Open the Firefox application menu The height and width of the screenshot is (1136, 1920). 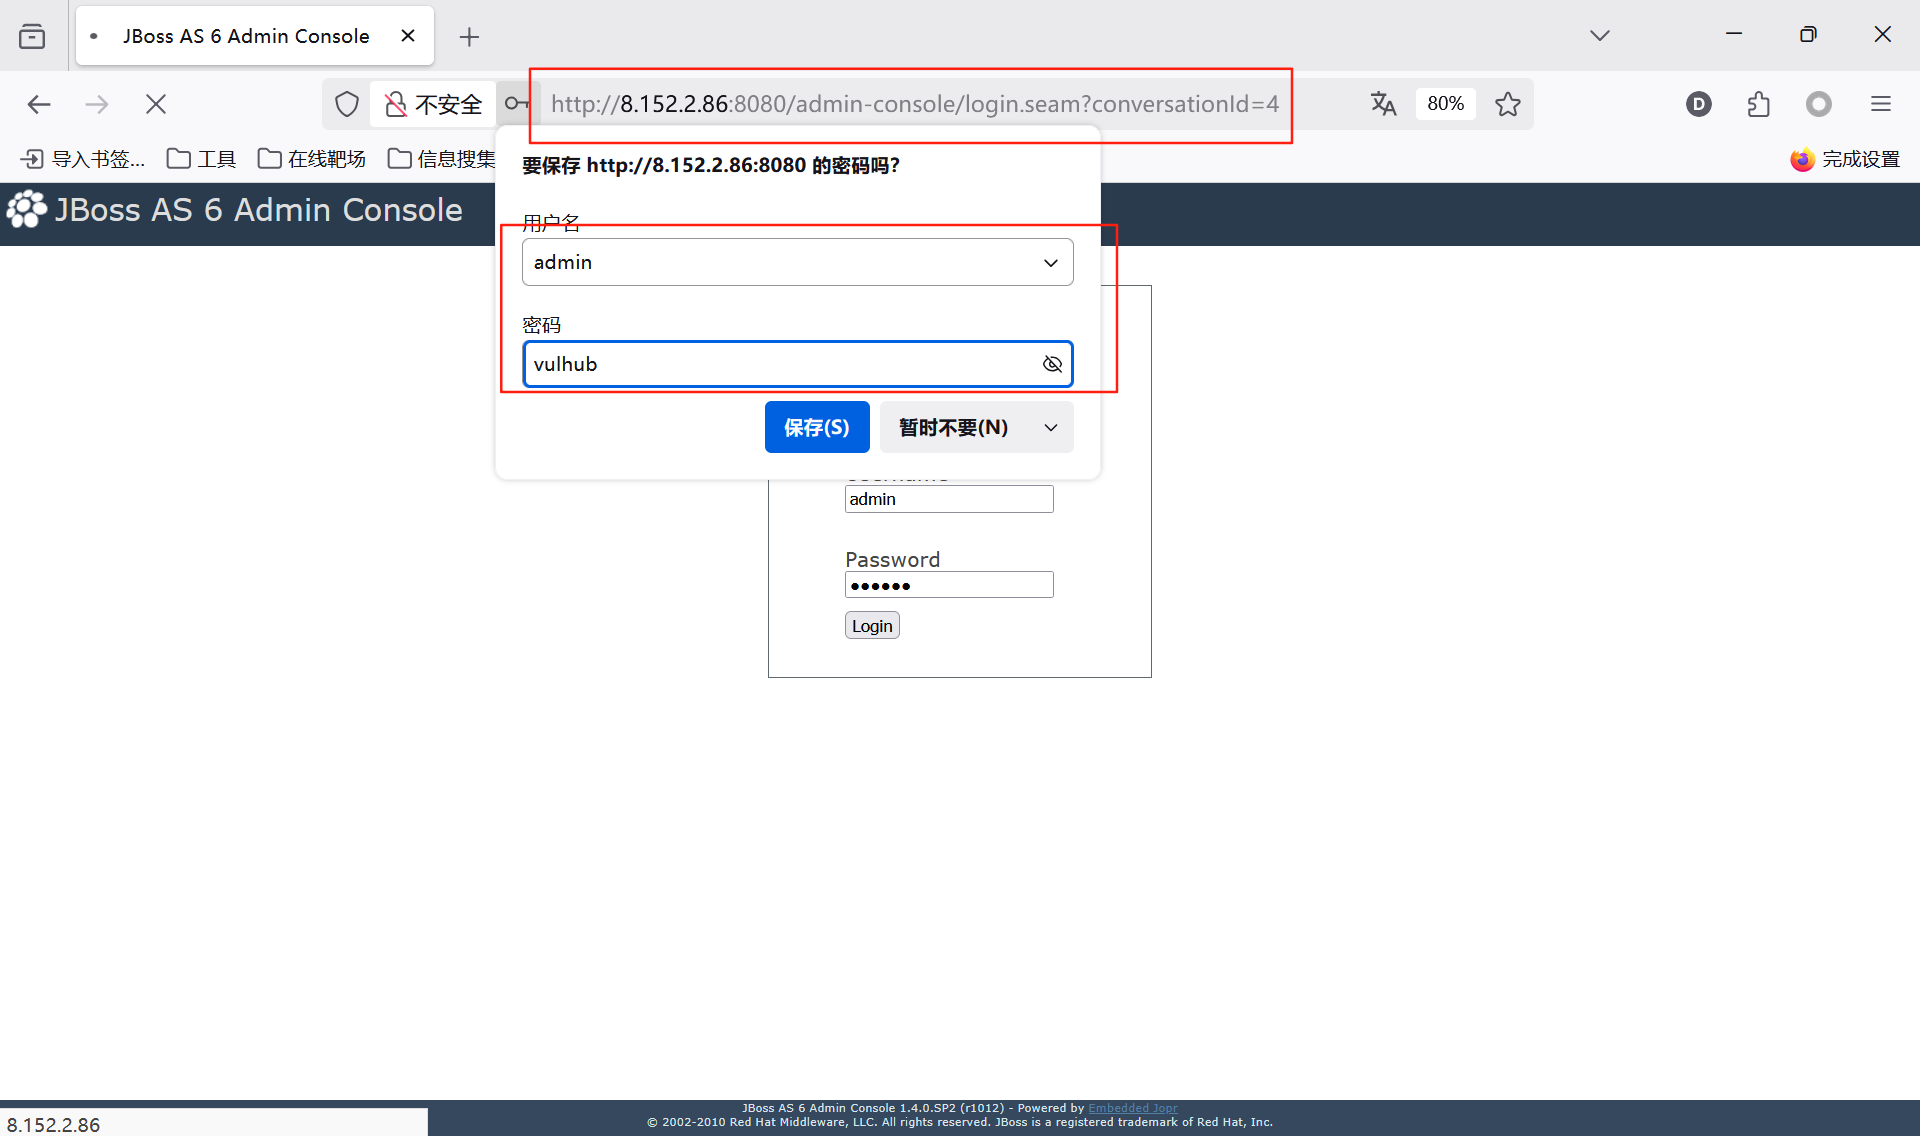click(x=1881, y=104)
